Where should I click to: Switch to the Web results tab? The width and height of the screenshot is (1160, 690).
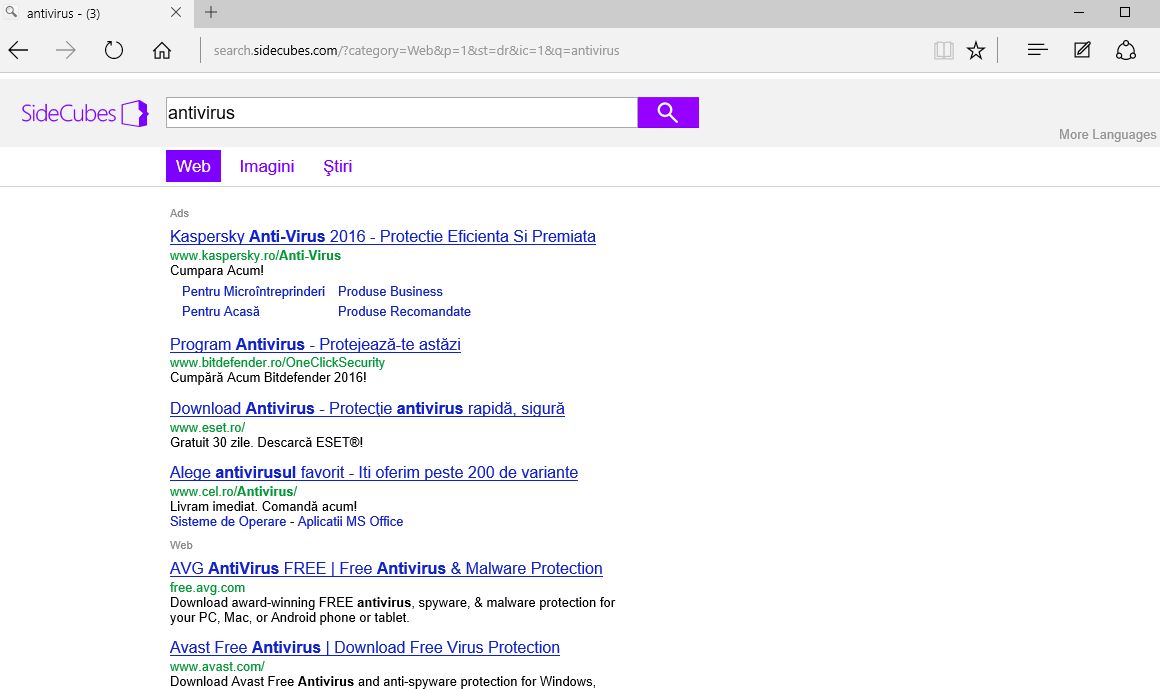(193, 166)
